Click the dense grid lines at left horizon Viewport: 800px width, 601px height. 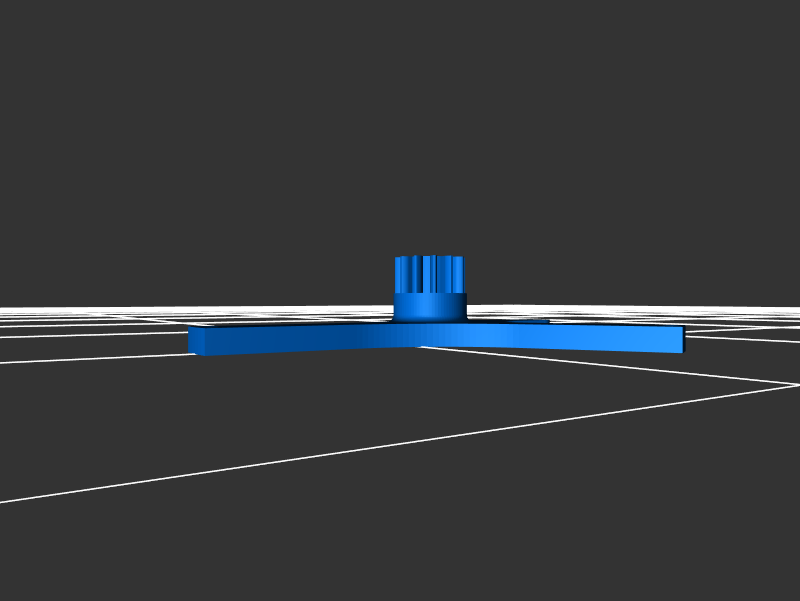click(60, 312)
